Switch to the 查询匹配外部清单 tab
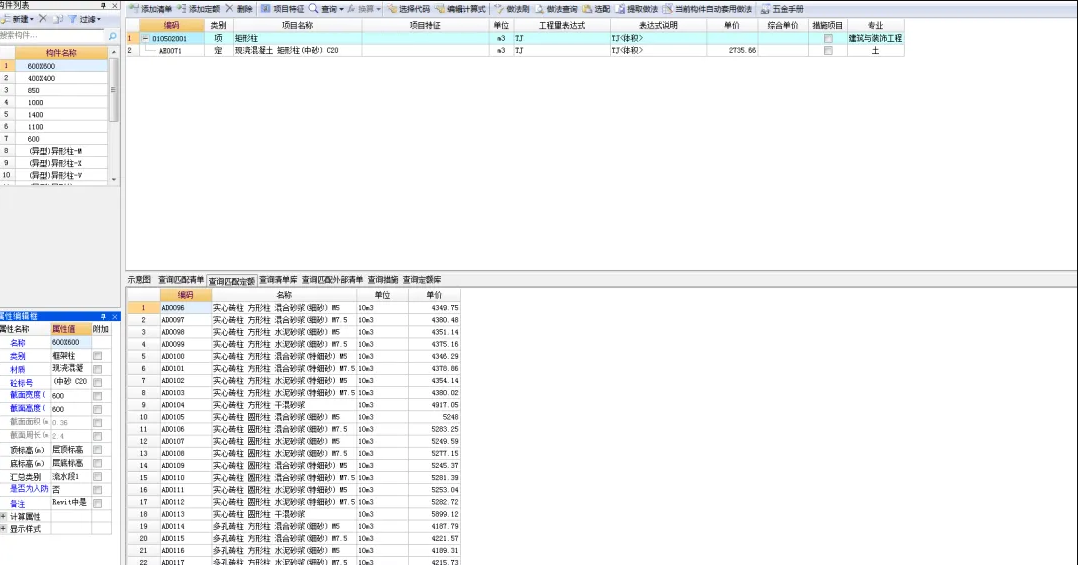This screenshot has width=1078, height=565. (332, 280)
